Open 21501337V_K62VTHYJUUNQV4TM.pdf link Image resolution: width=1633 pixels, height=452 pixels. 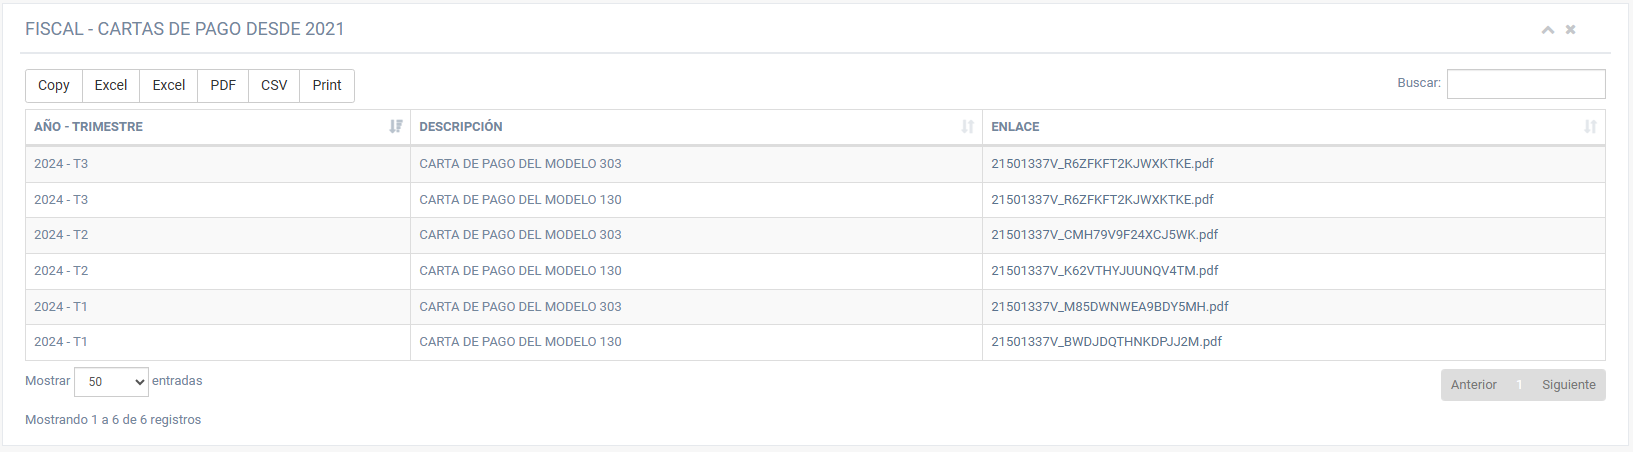click(x=1104, y=271)
